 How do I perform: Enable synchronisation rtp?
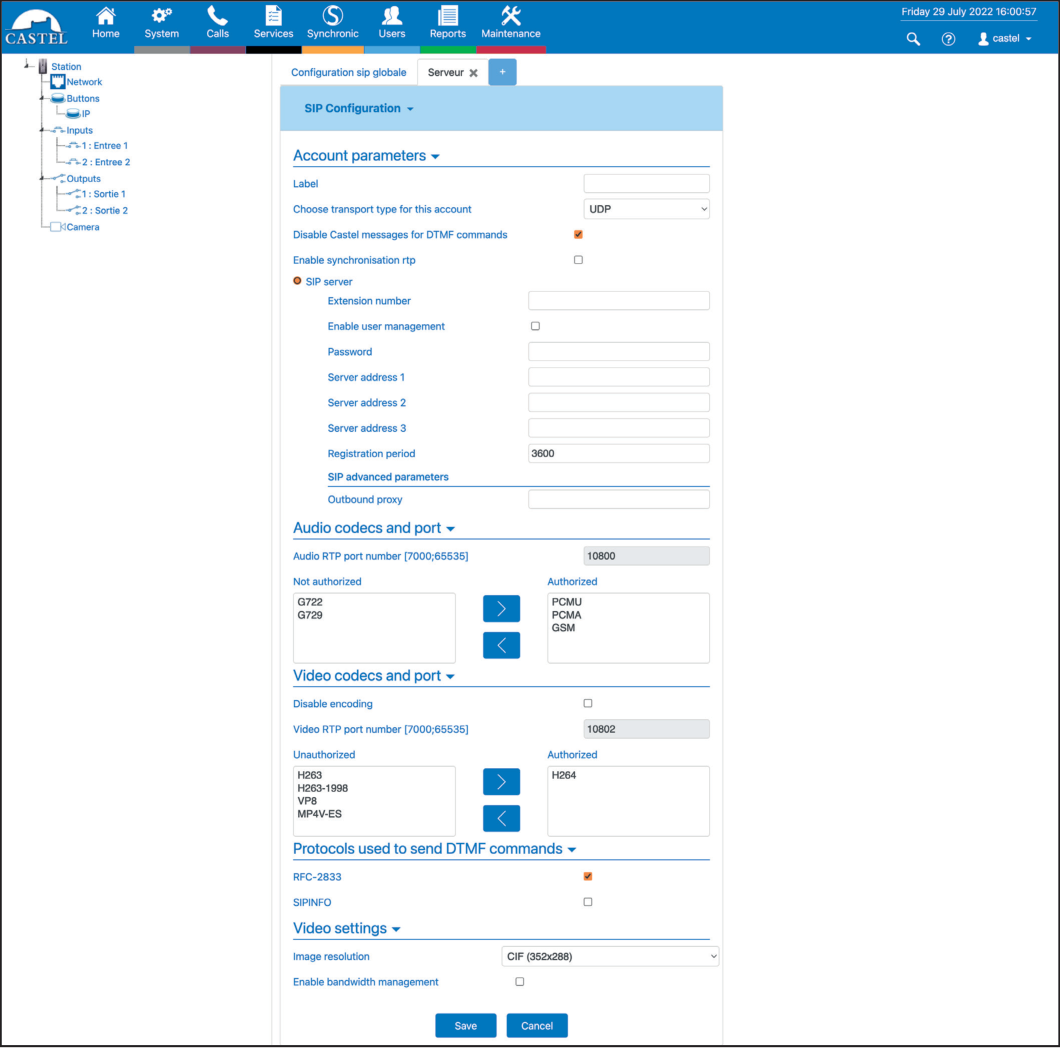(578, 259)
